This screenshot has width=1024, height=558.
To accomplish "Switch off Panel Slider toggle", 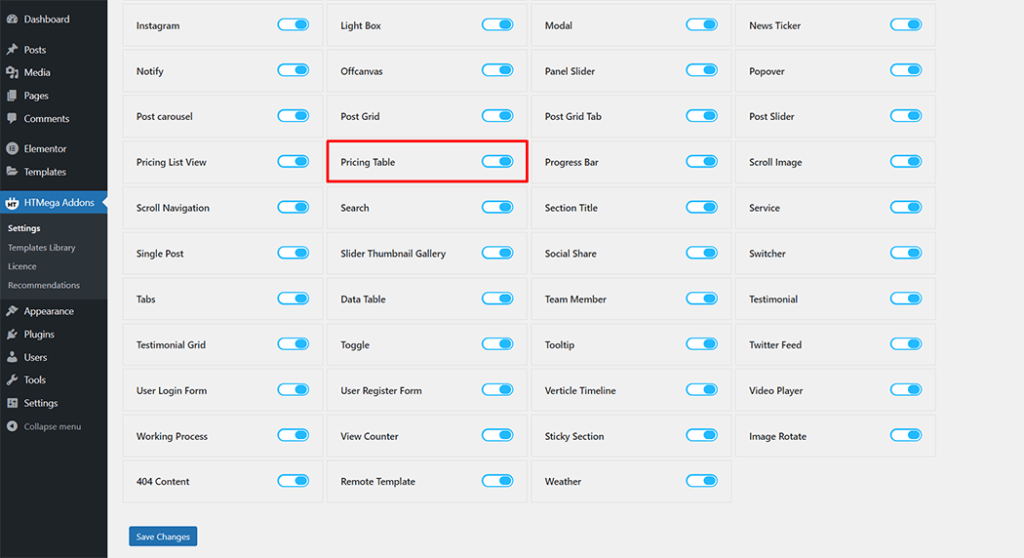I will click(702, 70).
